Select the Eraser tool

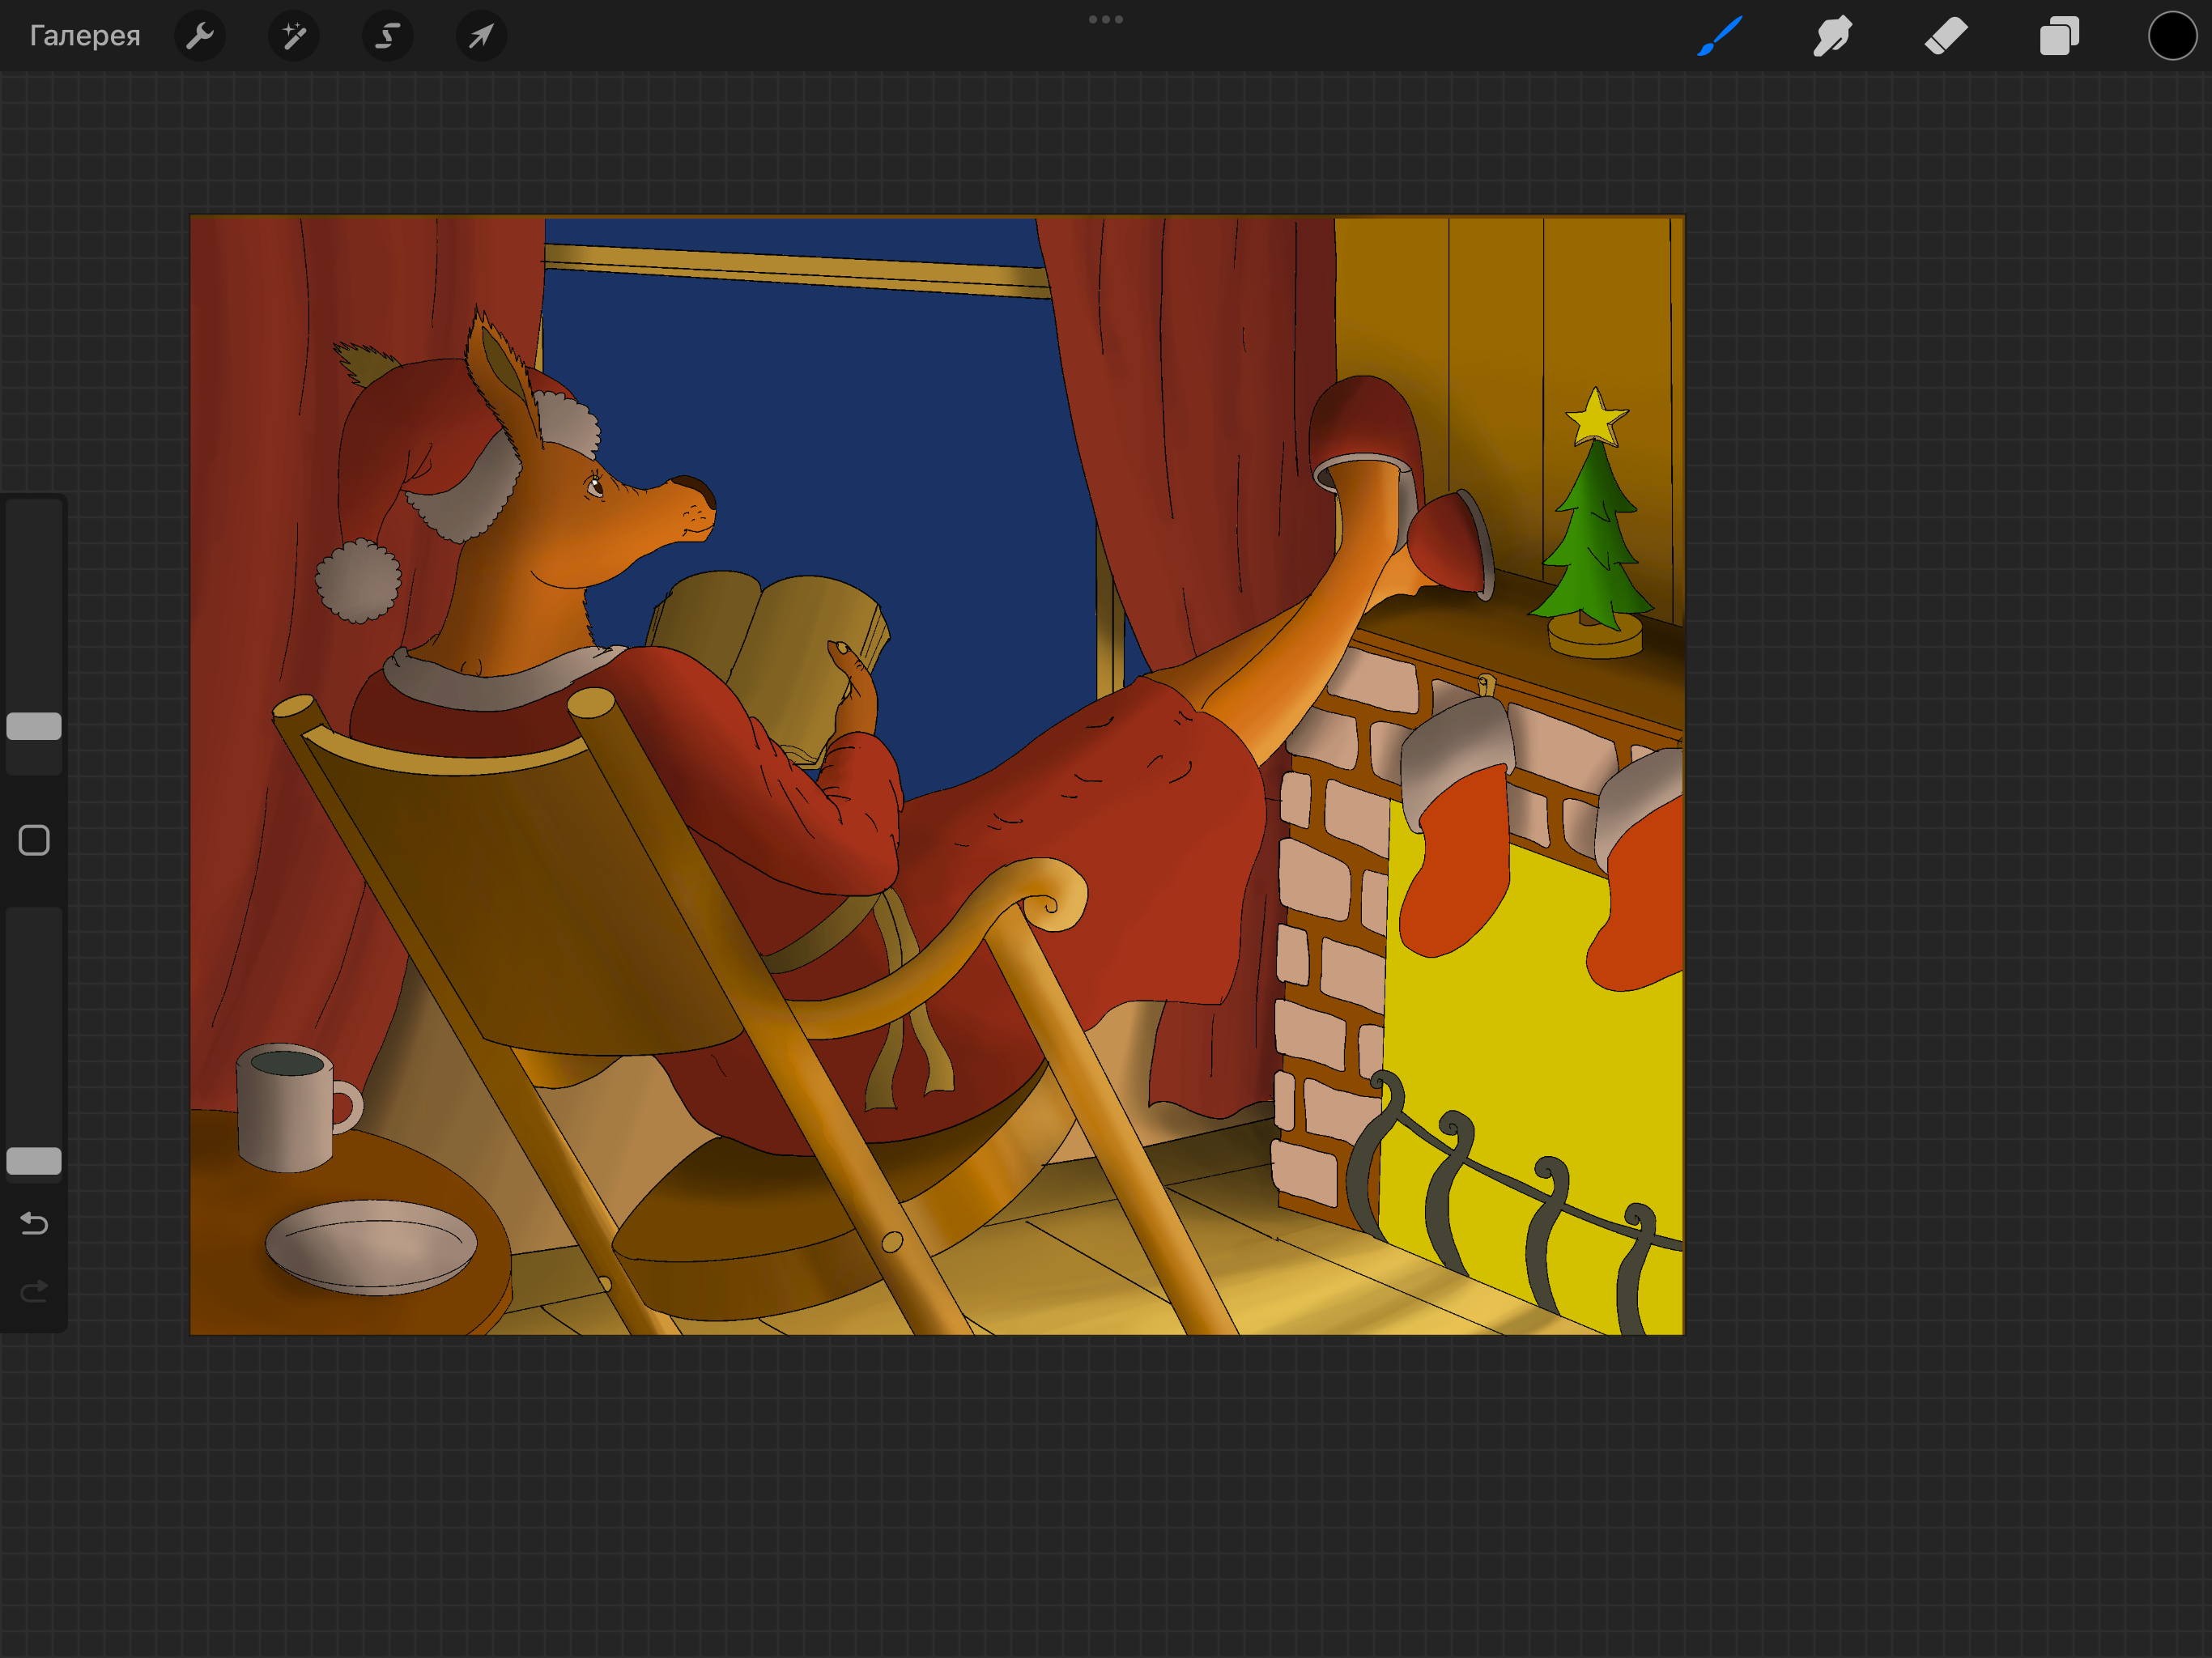[x=1946, y=36]
